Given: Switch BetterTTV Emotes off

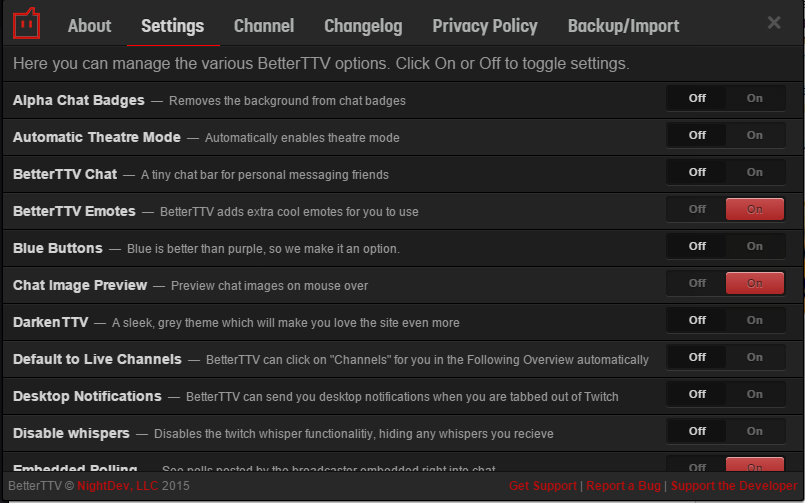Looking at the screenshot, I should (697, 209).
